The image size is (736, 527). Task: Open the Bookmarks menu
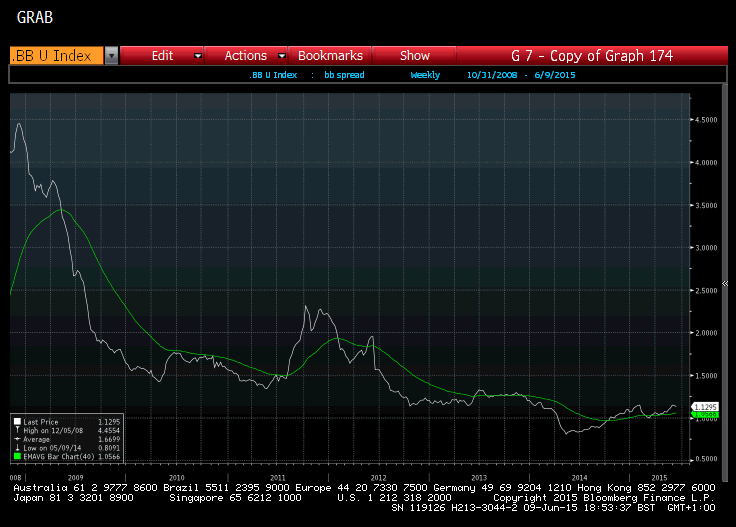330,56
